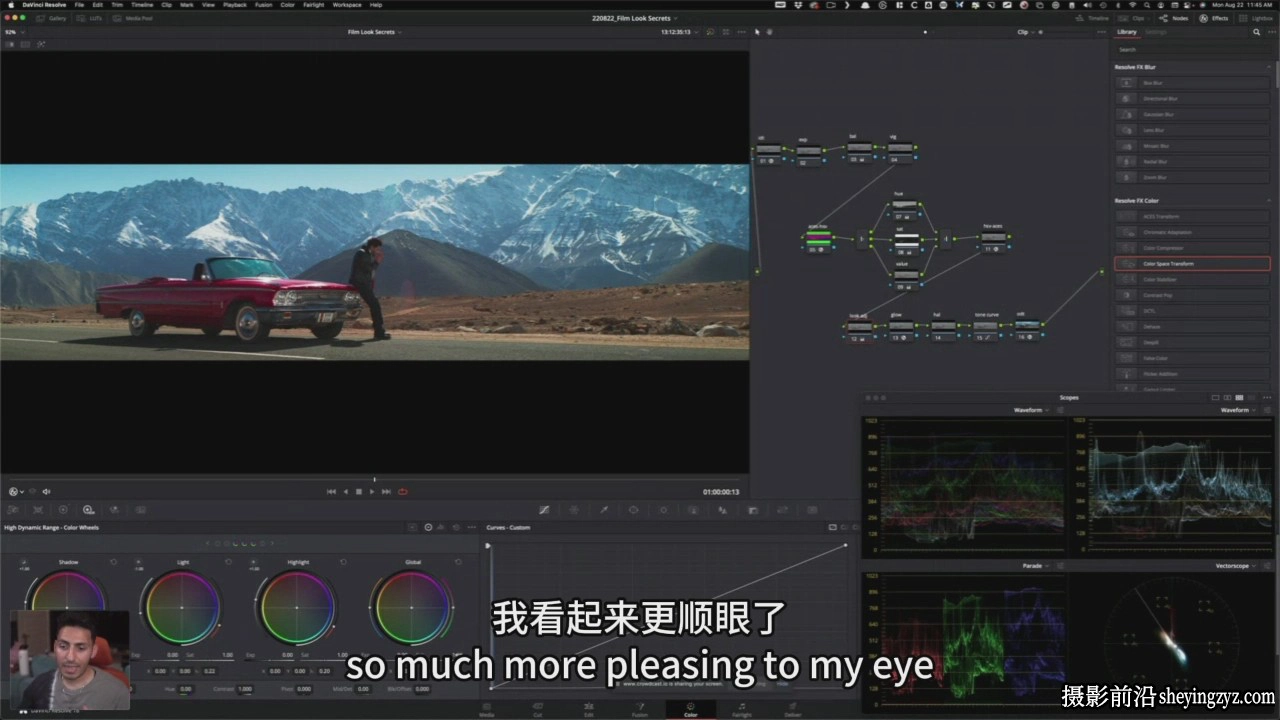Toggle the Nodes editor panel
The height and width of the screenshot is (720, 1280).
click(1174, 18)
